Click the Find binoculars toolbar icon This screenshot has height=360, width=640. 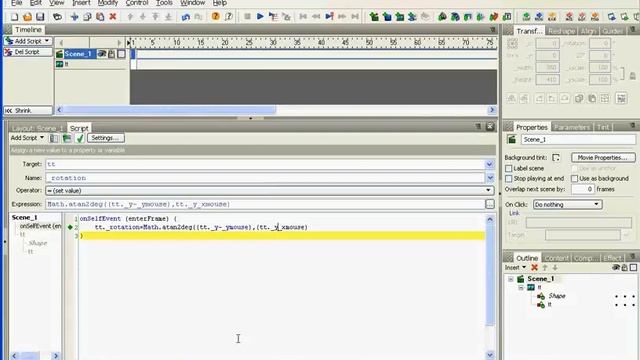click(x=58, y=17)
